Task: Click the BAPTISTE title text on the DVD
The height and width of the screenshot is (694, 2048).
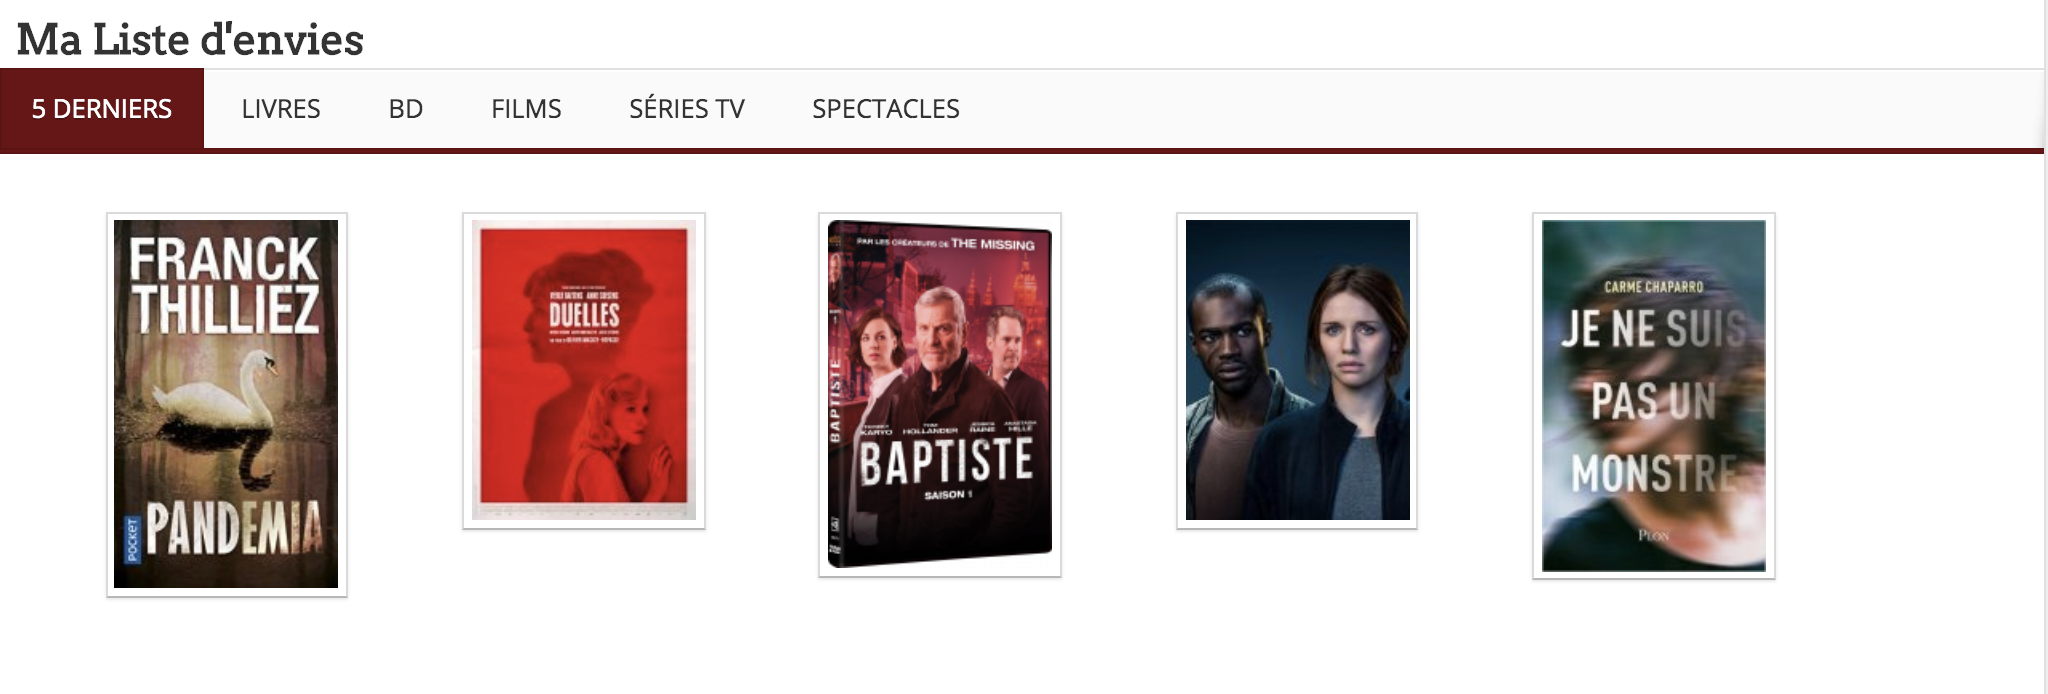Action: click(x=946, y=461)
